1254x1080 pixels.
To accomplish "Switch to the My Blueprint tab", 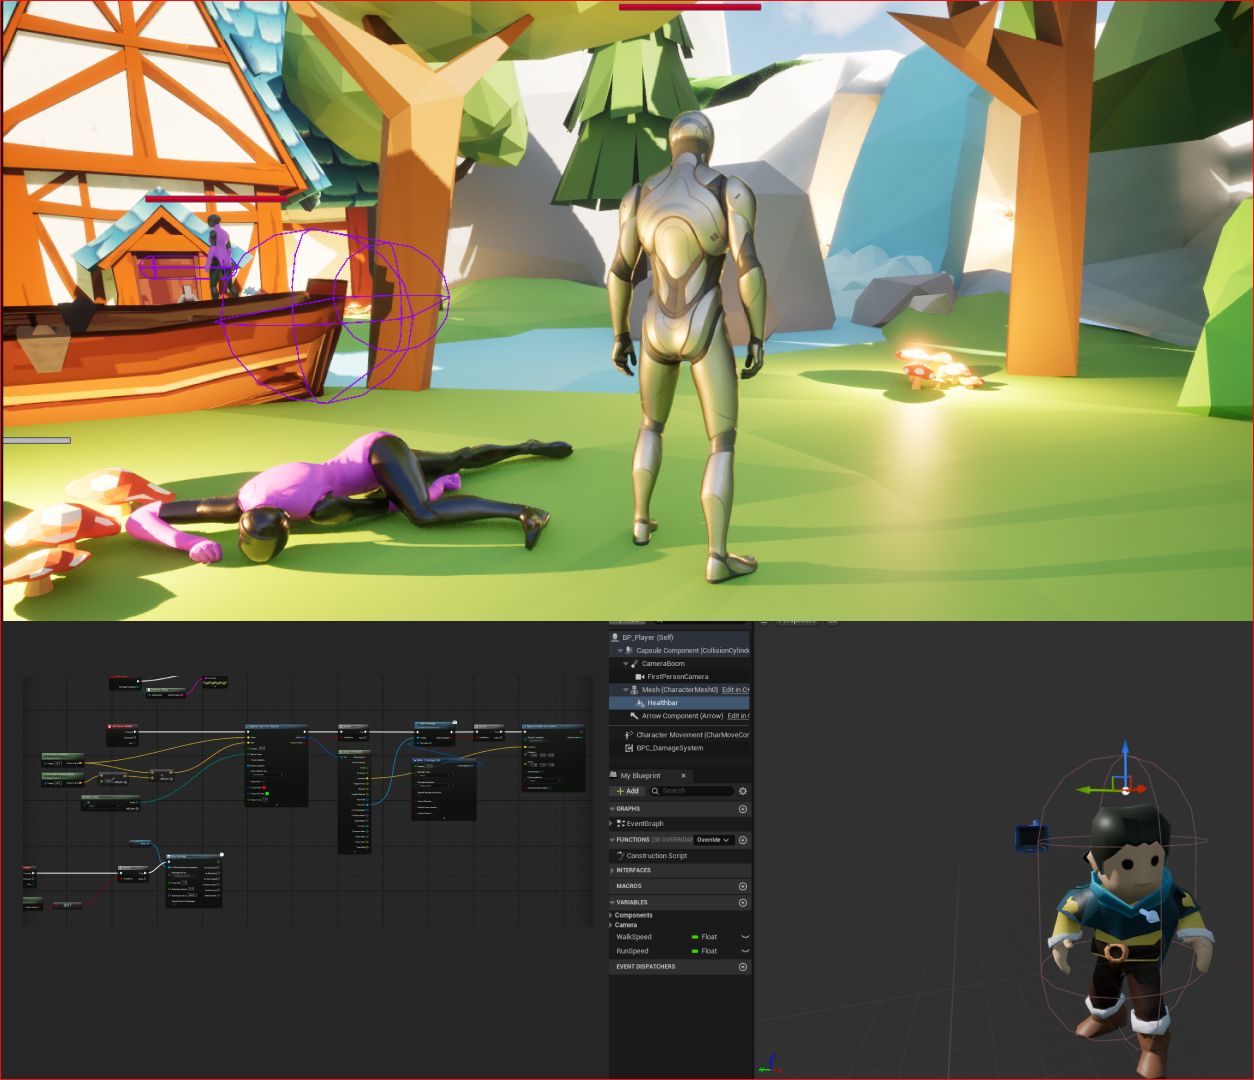I will pos(640,776).
